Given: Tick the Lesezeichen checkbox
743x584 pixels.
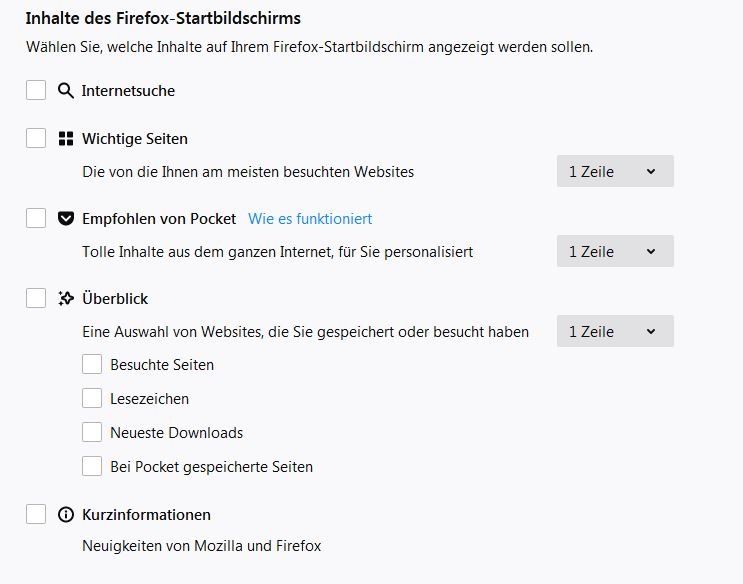Looking at the screenshot, I should (x=92, y=399).
